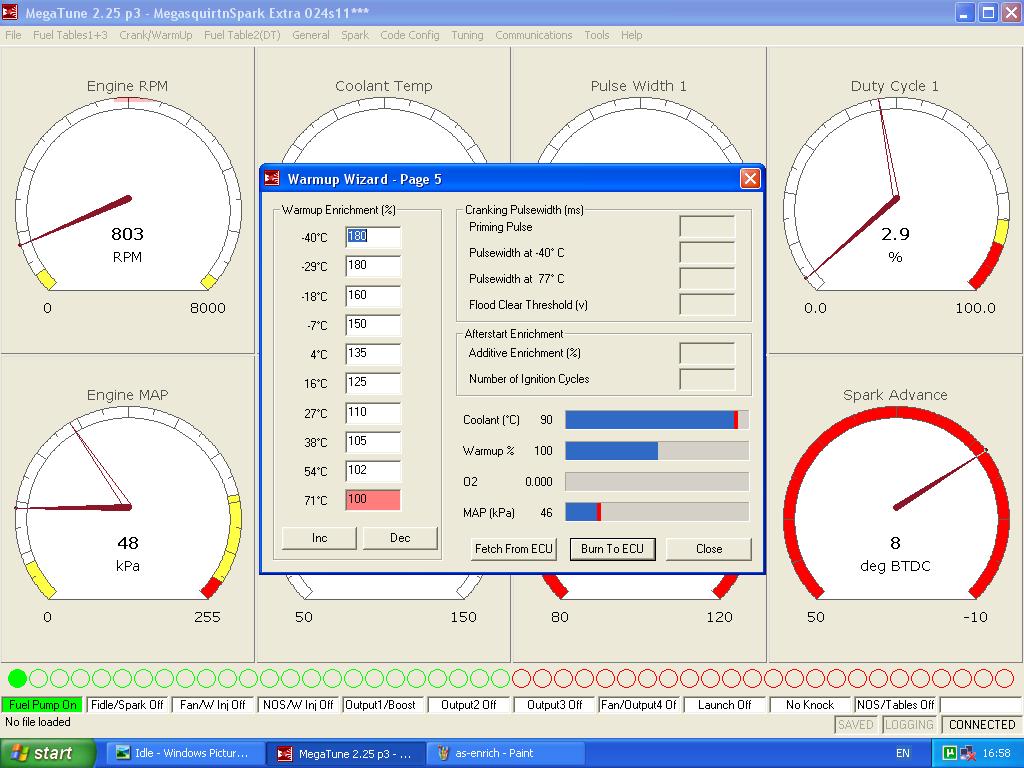
Task: Close the Warmup Wizard dialog
Action: [750, 179]
